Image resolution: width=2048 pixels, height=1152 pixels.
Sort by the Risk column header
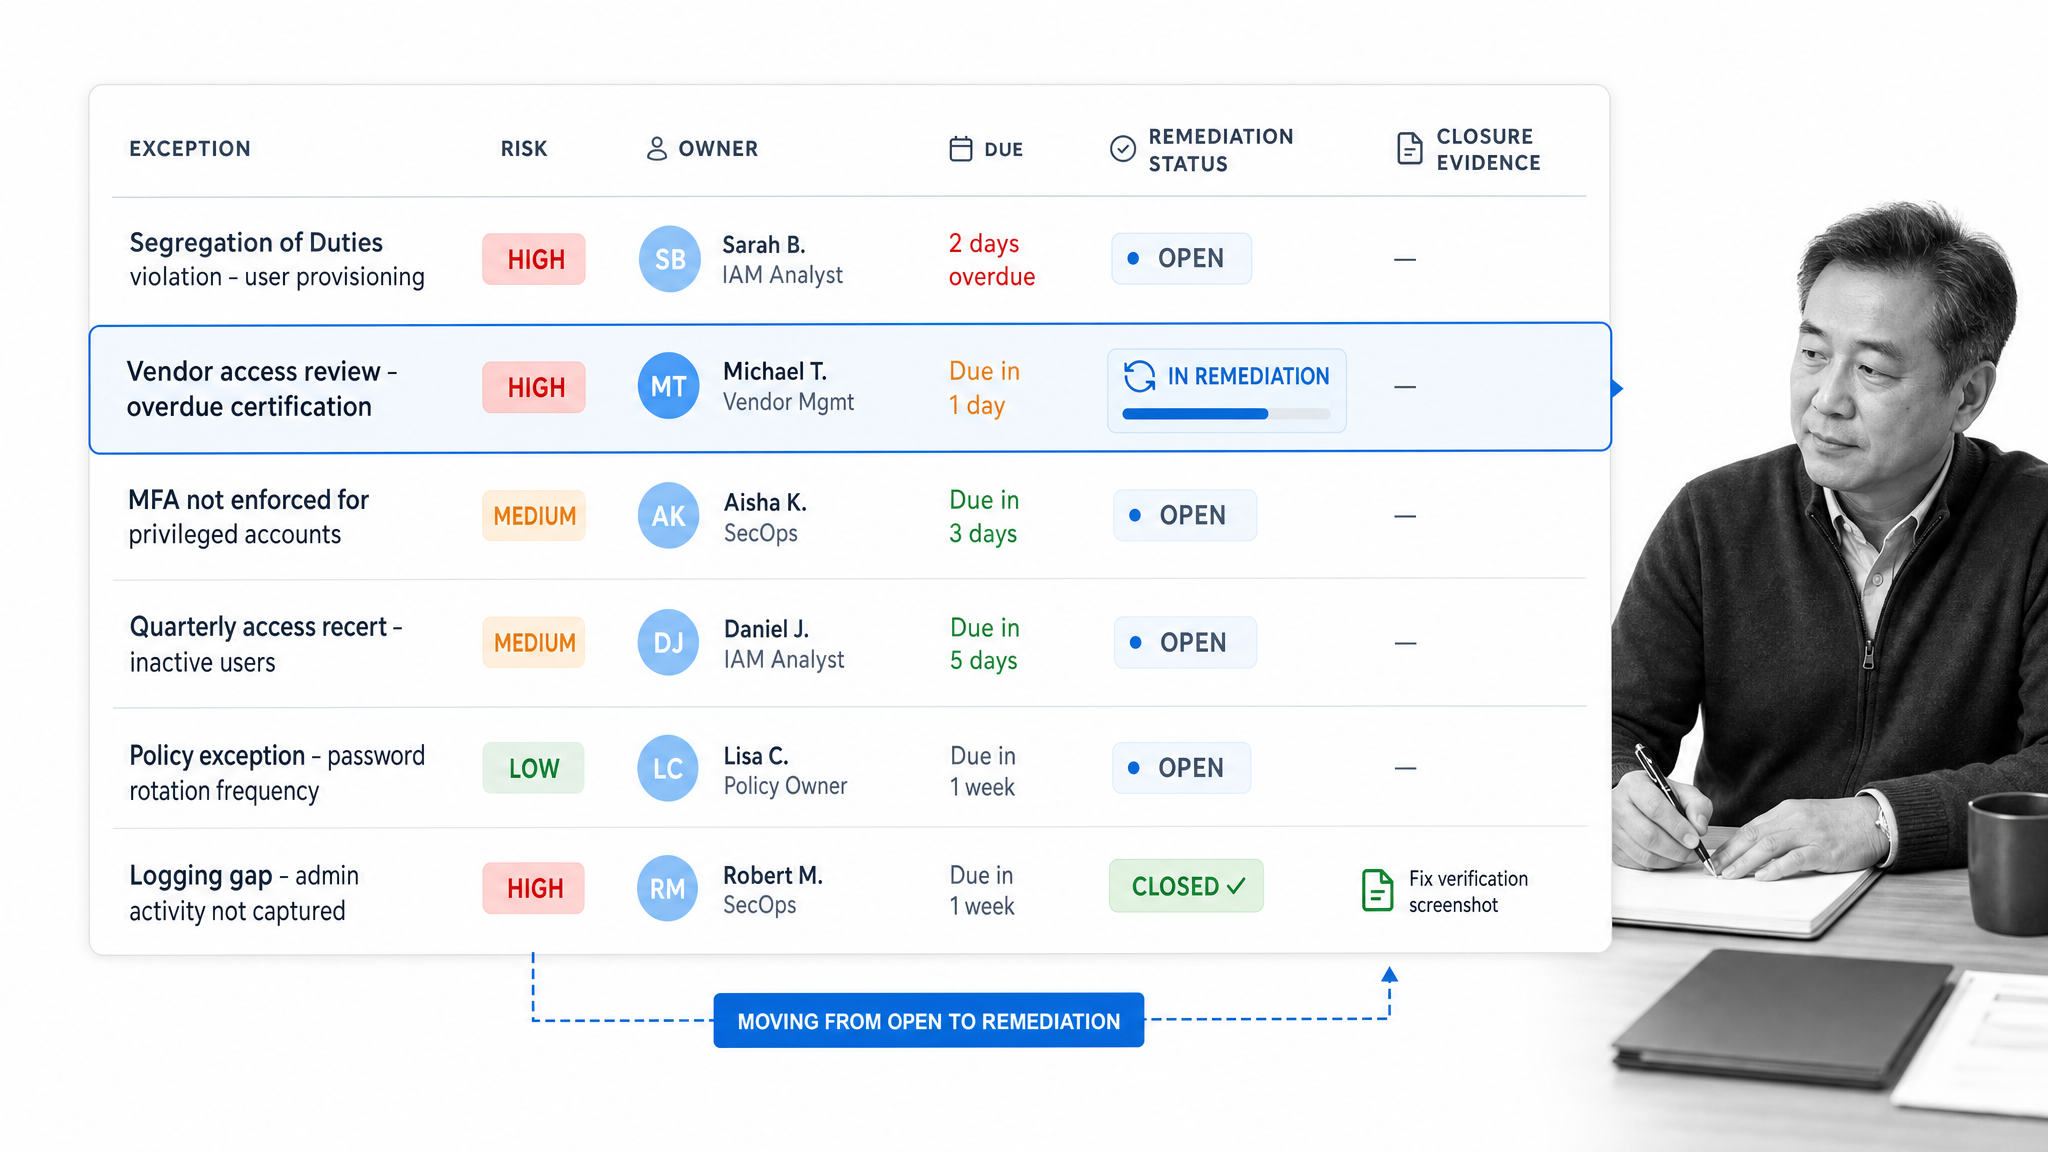(x=524, y=149)
